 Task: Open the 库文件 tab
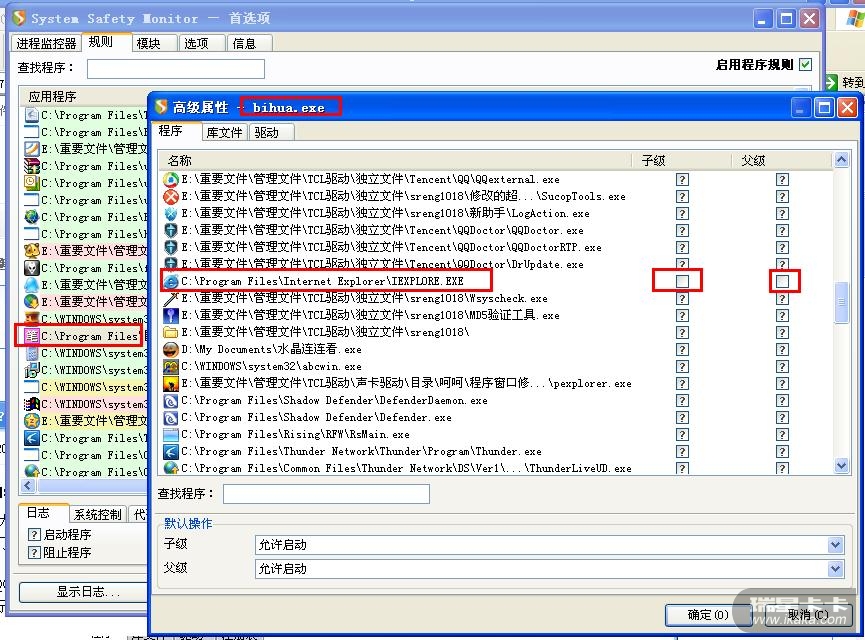(225, 132)
